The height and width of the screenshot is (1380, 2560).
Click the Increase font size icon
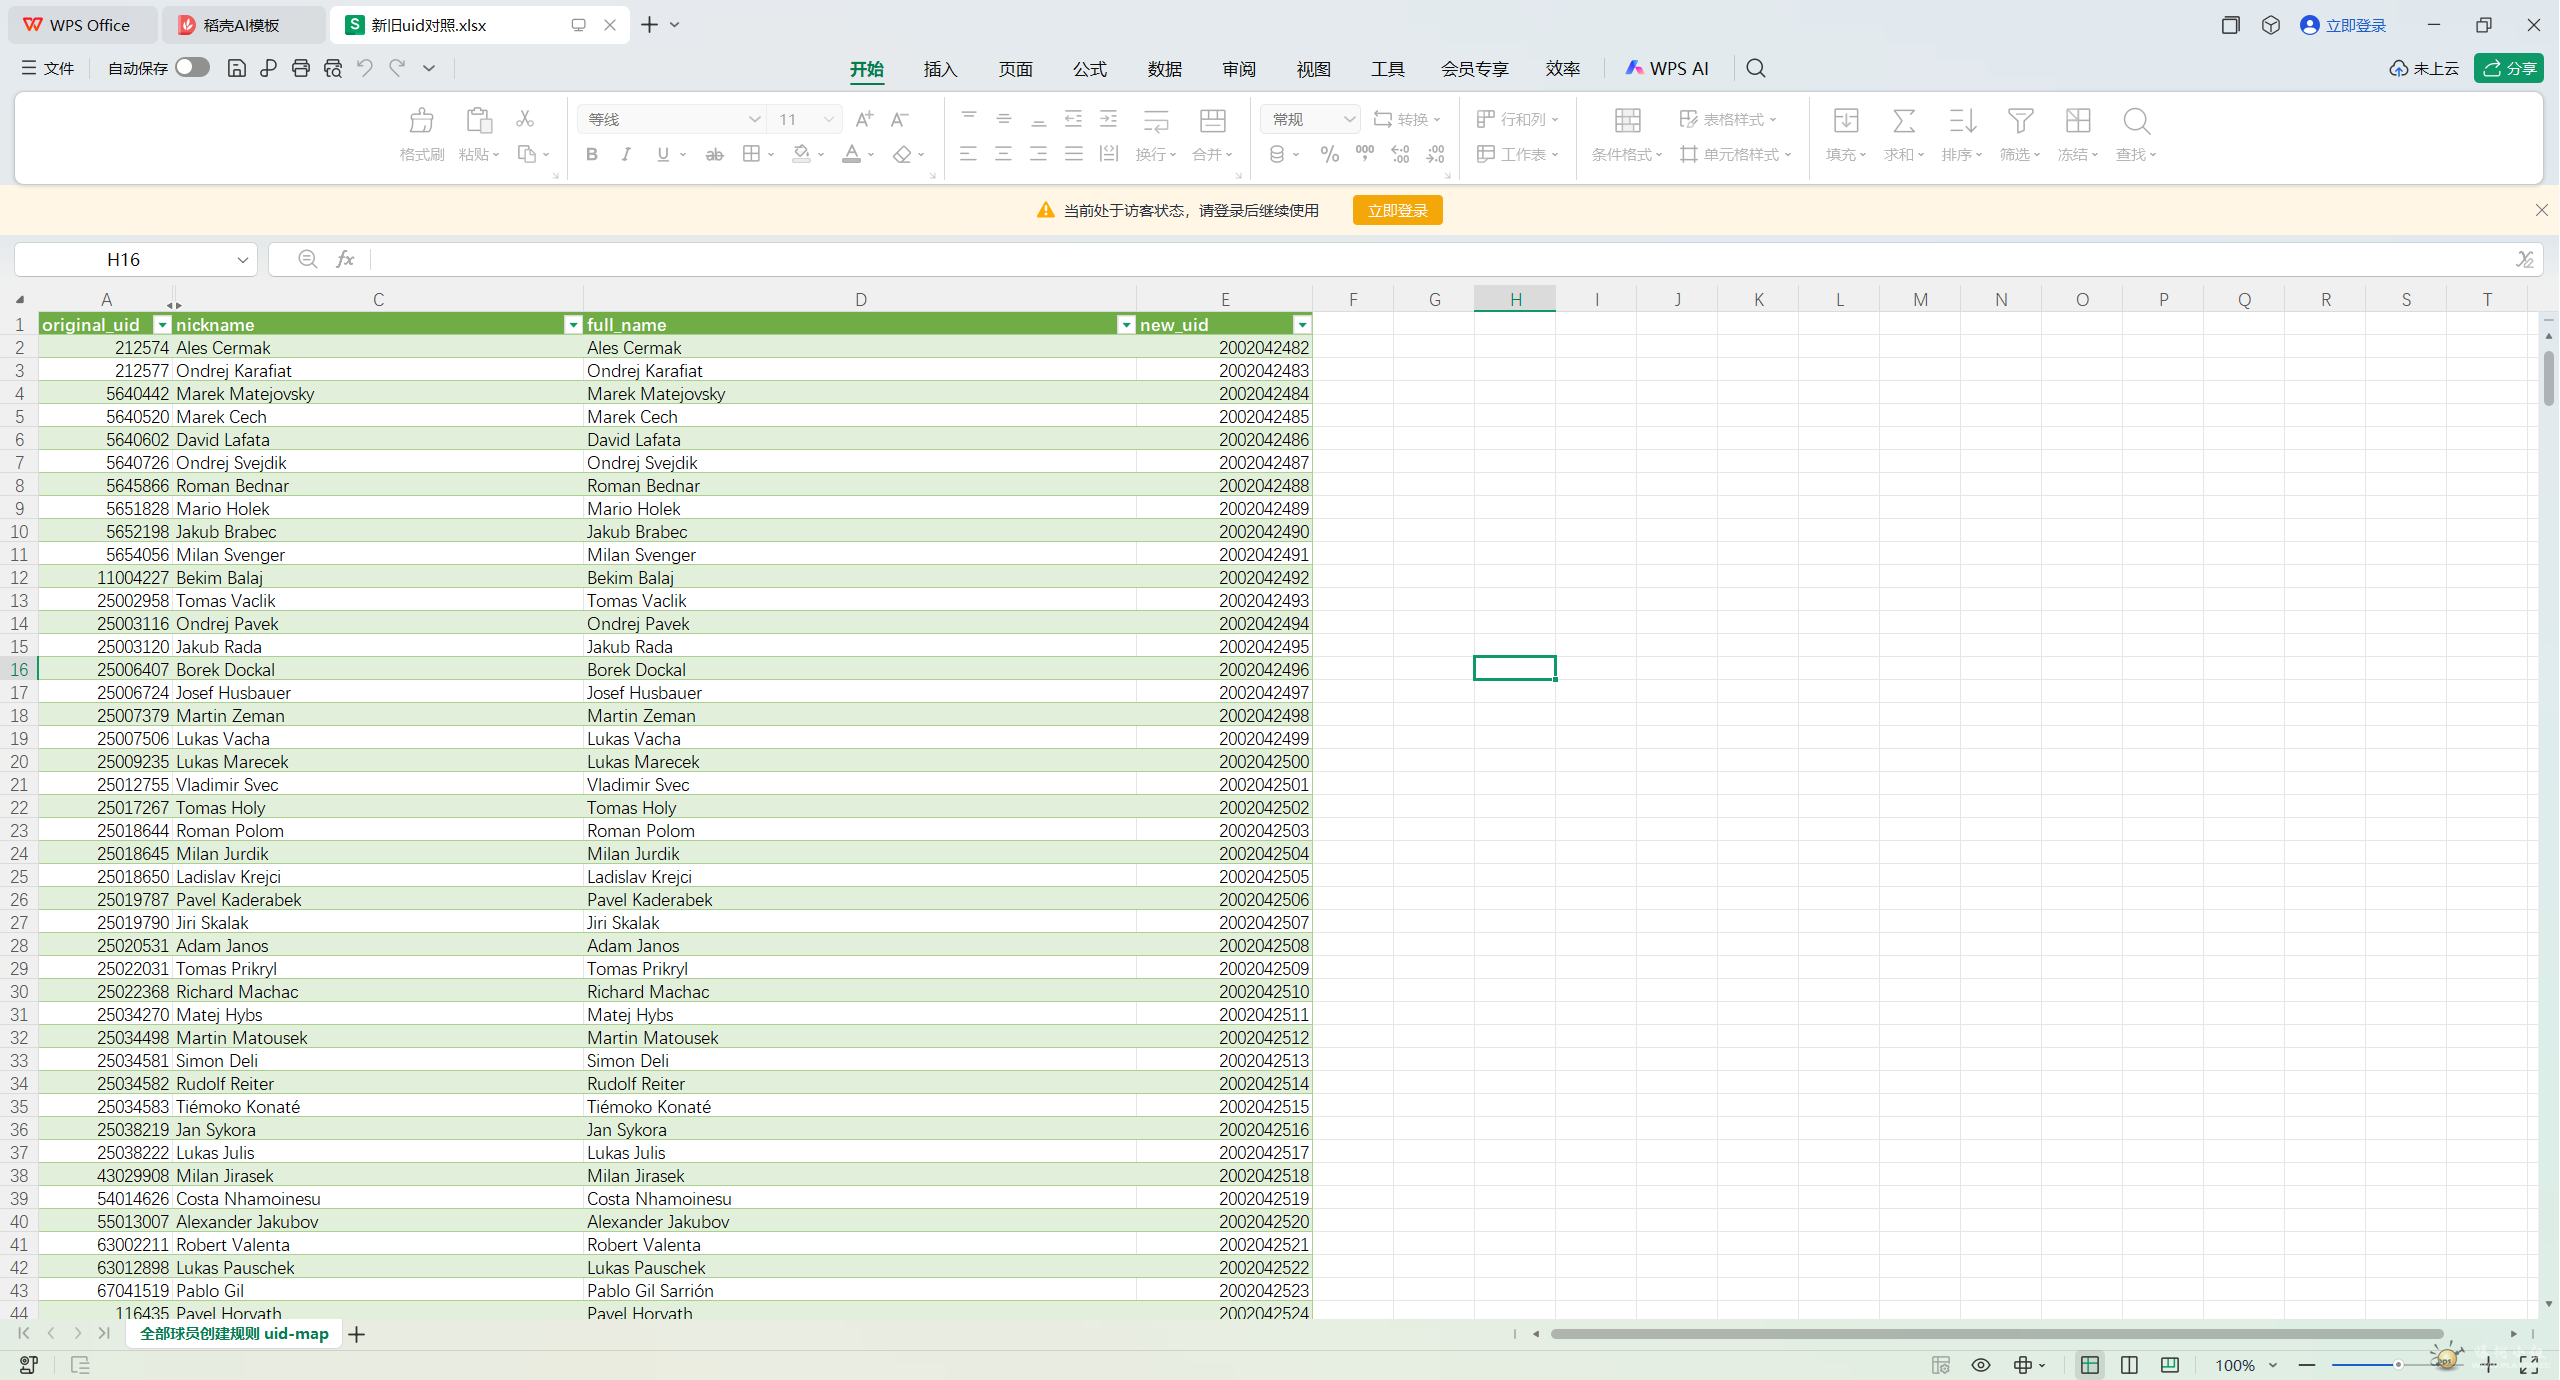click(x=864, y=119)
